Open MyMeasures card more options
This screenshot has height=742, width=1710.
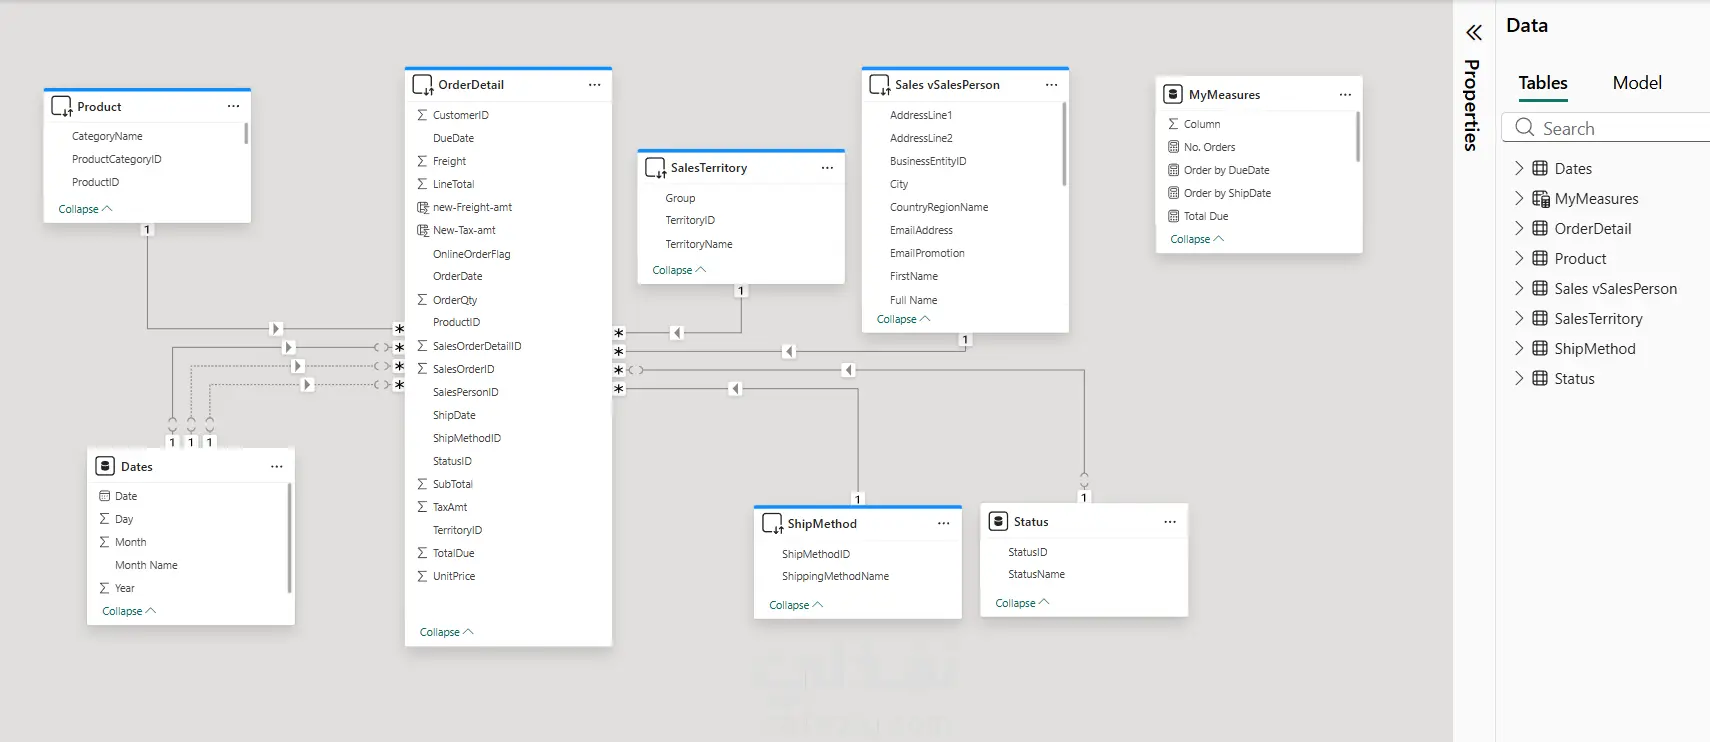[x=1345, y=95]
